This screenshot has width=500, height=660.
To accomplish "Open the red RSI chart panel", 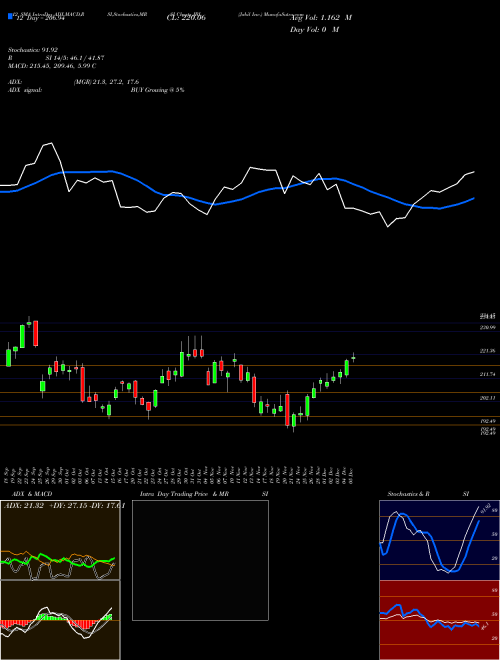I will pos(439,620).
